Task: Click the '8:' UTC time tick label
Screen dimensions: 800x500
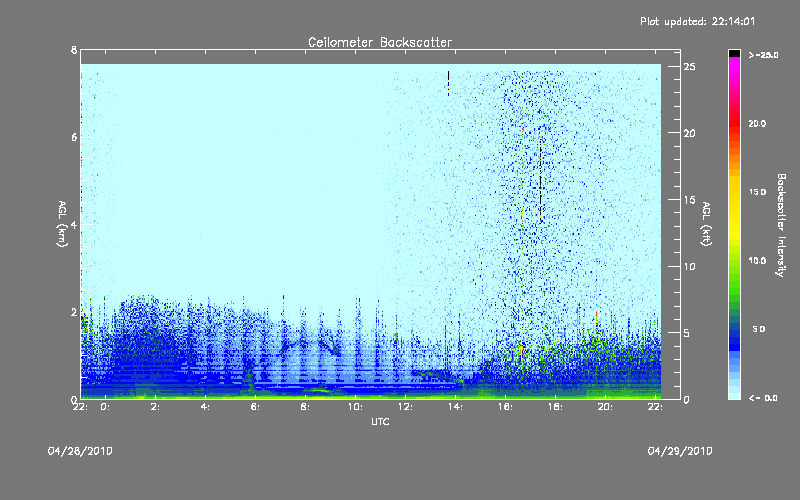Action: coord(305,407)
